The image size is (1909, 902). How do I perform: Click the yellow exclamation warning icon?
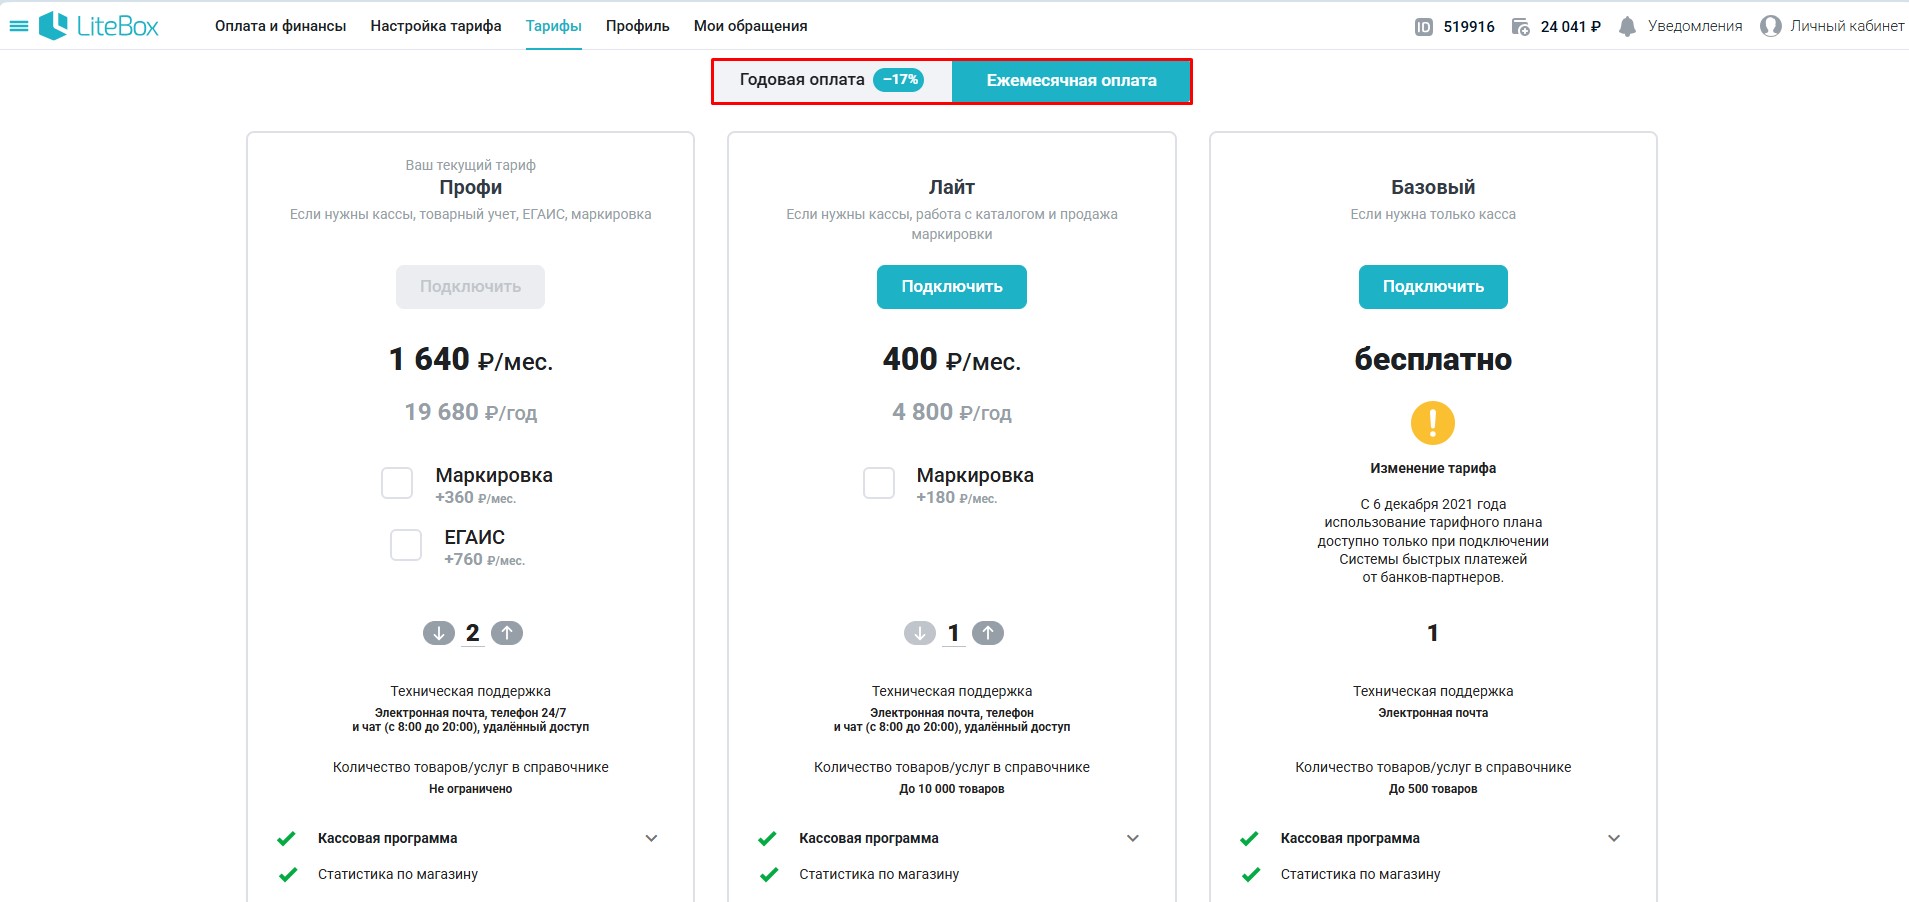tap(1432, 422)
